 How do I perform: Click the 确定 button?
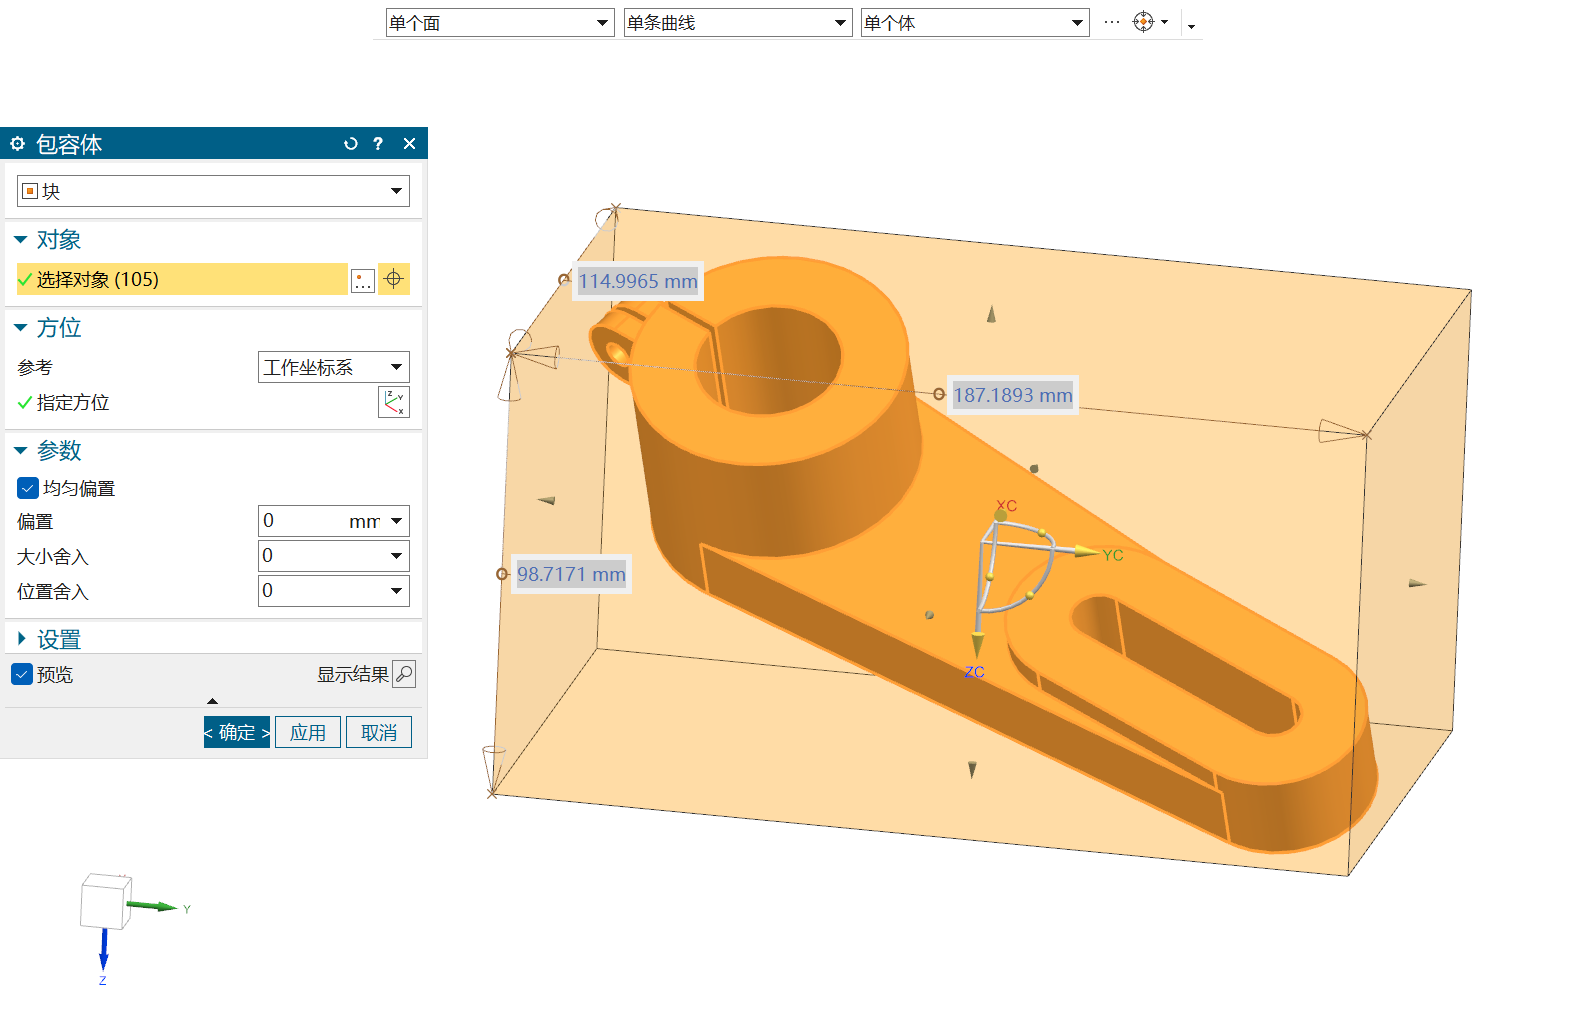(237, 732)
